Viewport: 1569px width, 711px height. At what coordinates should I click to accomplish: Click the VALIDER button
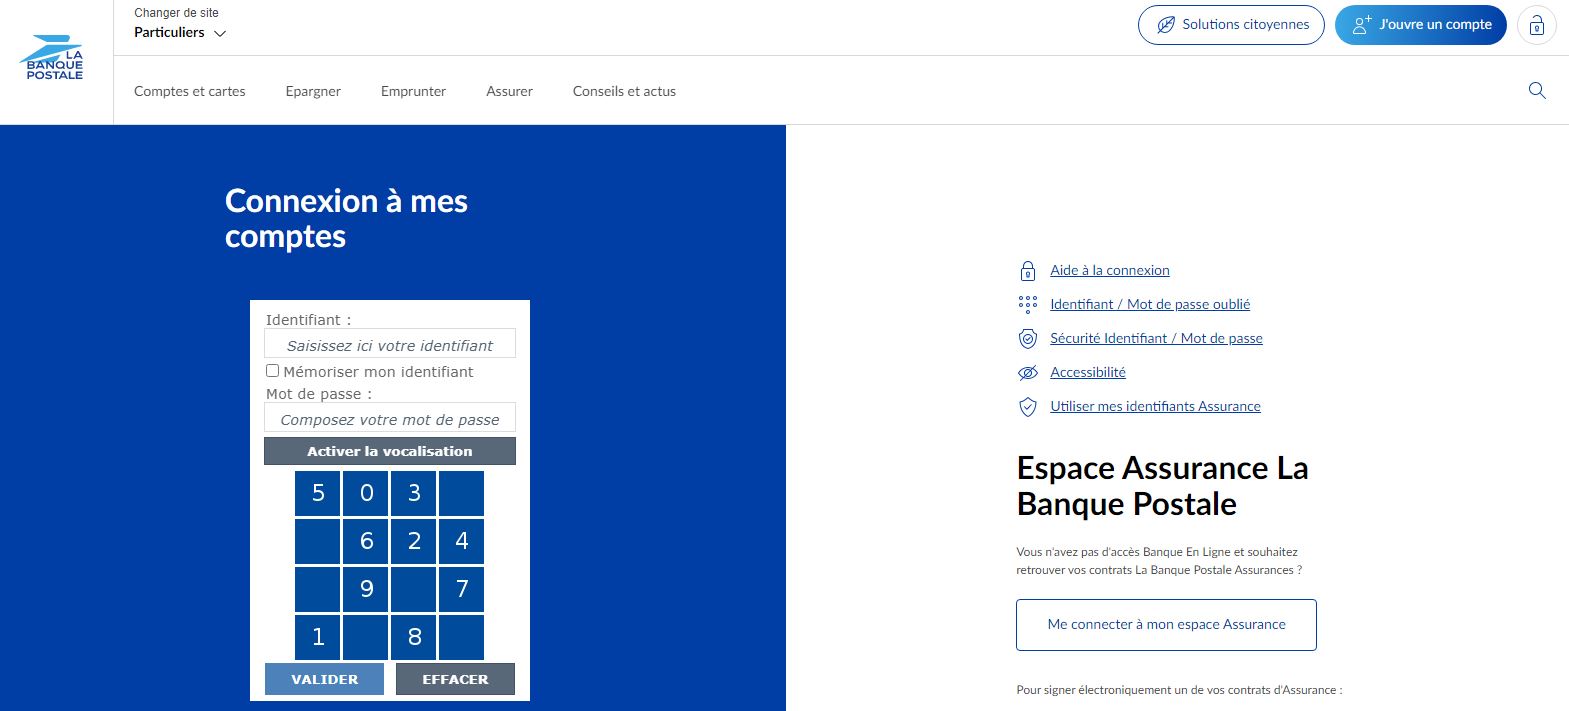[324, 679]
